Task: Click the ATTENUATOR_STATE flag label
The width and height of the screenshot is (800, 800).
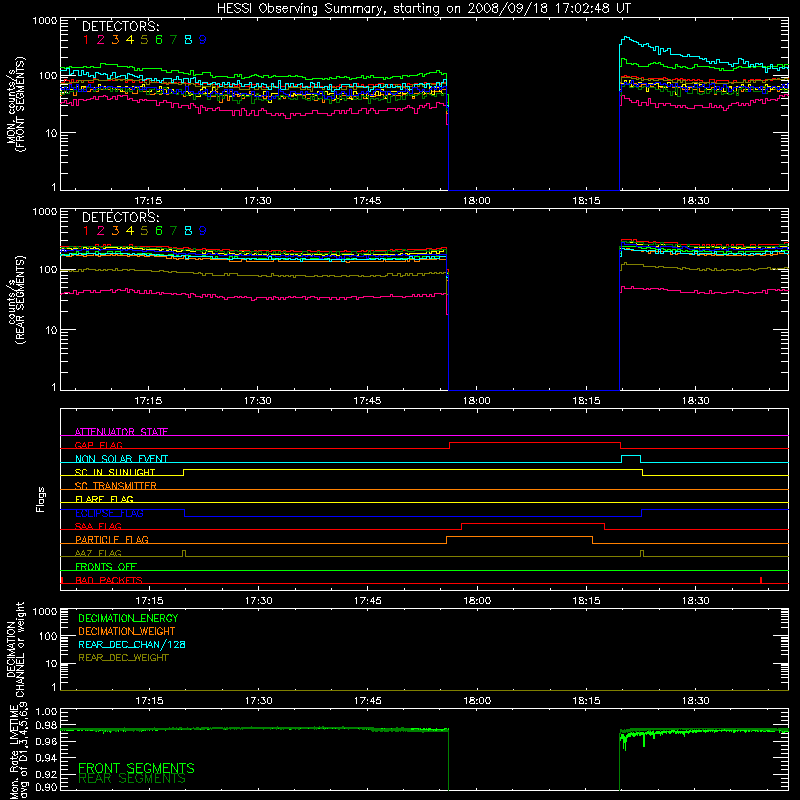Action: pos(121,432)
